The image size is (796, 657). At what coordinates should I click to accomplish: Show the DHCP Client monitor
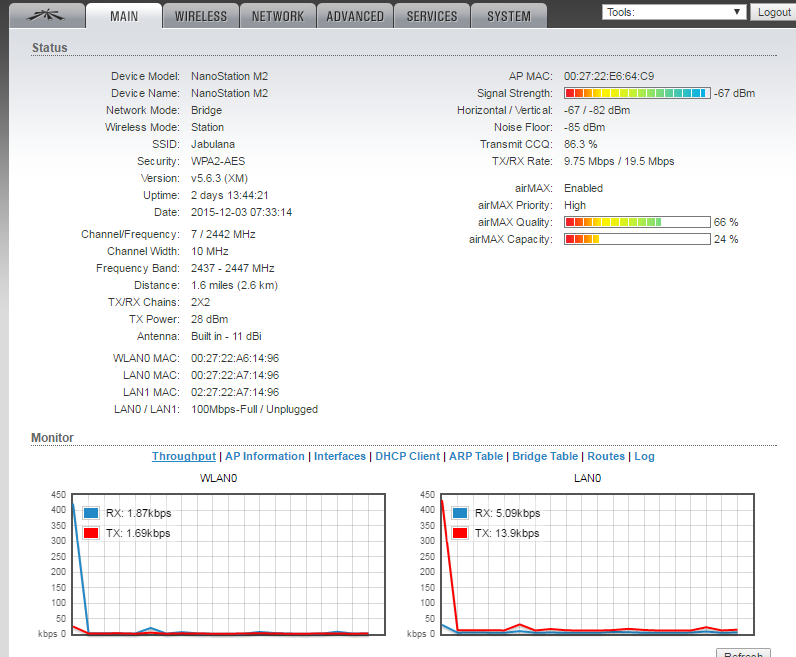(x=408, y=456)
